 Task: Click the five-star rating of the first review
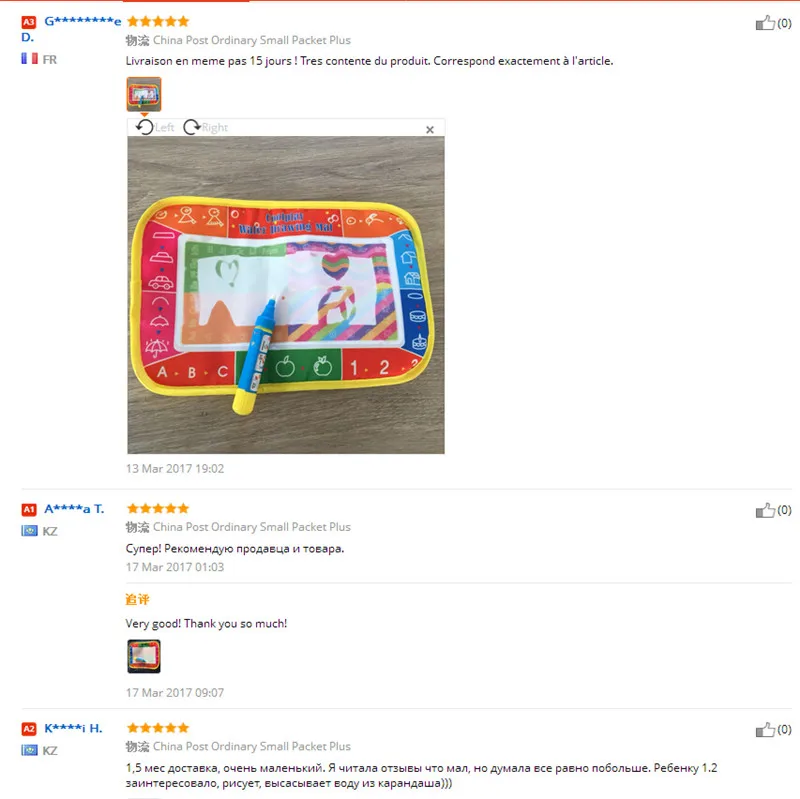[x=158, y=21]
